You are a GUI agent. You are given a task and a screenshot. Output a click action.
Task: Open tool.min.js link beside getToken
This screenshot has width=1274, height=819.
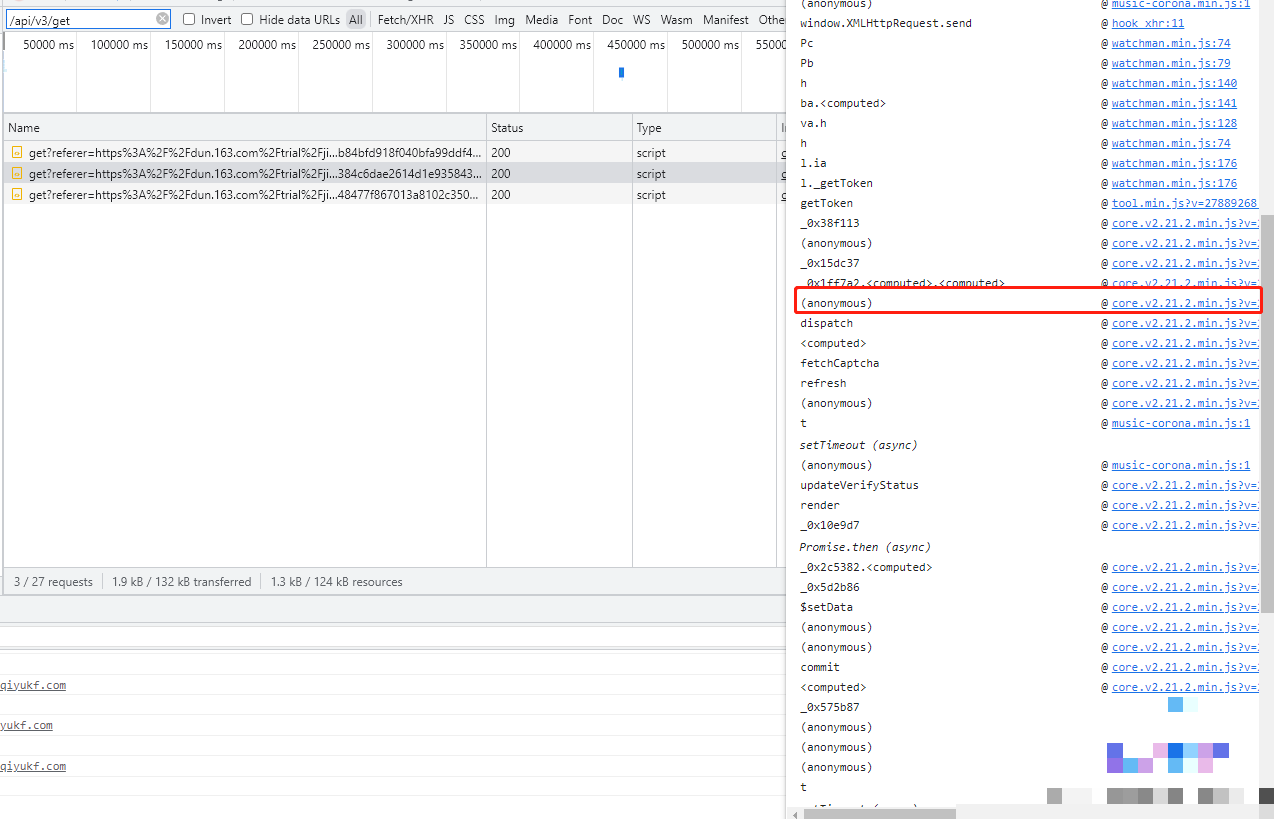pyautogui.click(x=1184, y=203)
